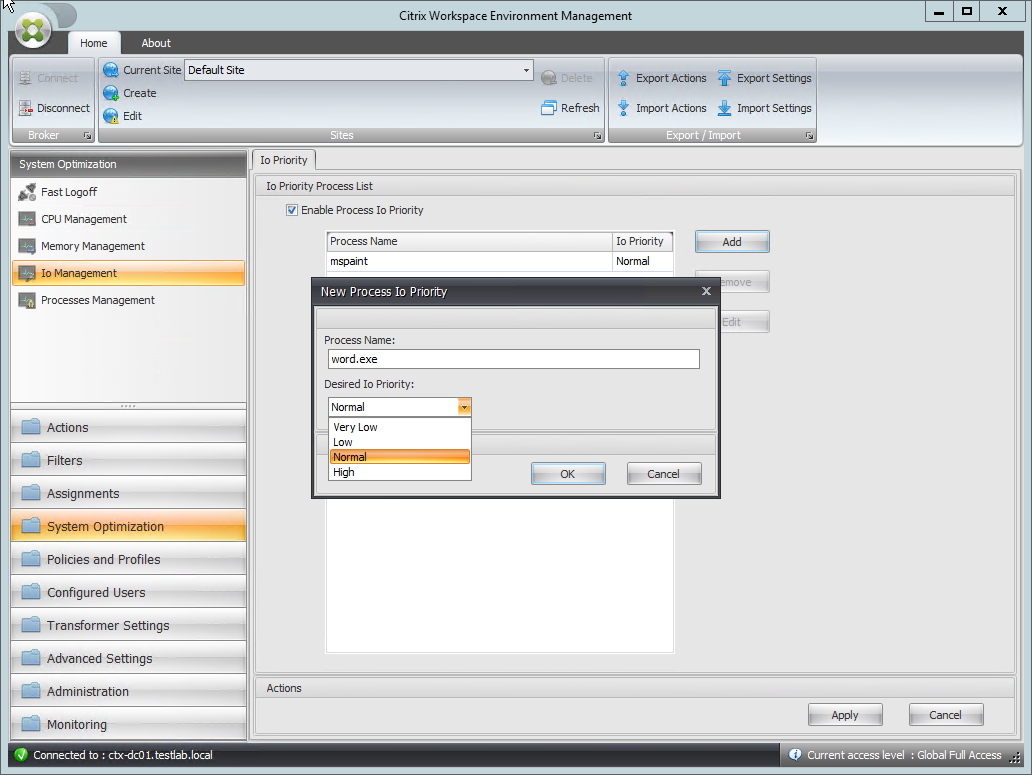Click the Fast Logoff label
The width and height of the screenshot is (1032, 775).
click(68, 192)
